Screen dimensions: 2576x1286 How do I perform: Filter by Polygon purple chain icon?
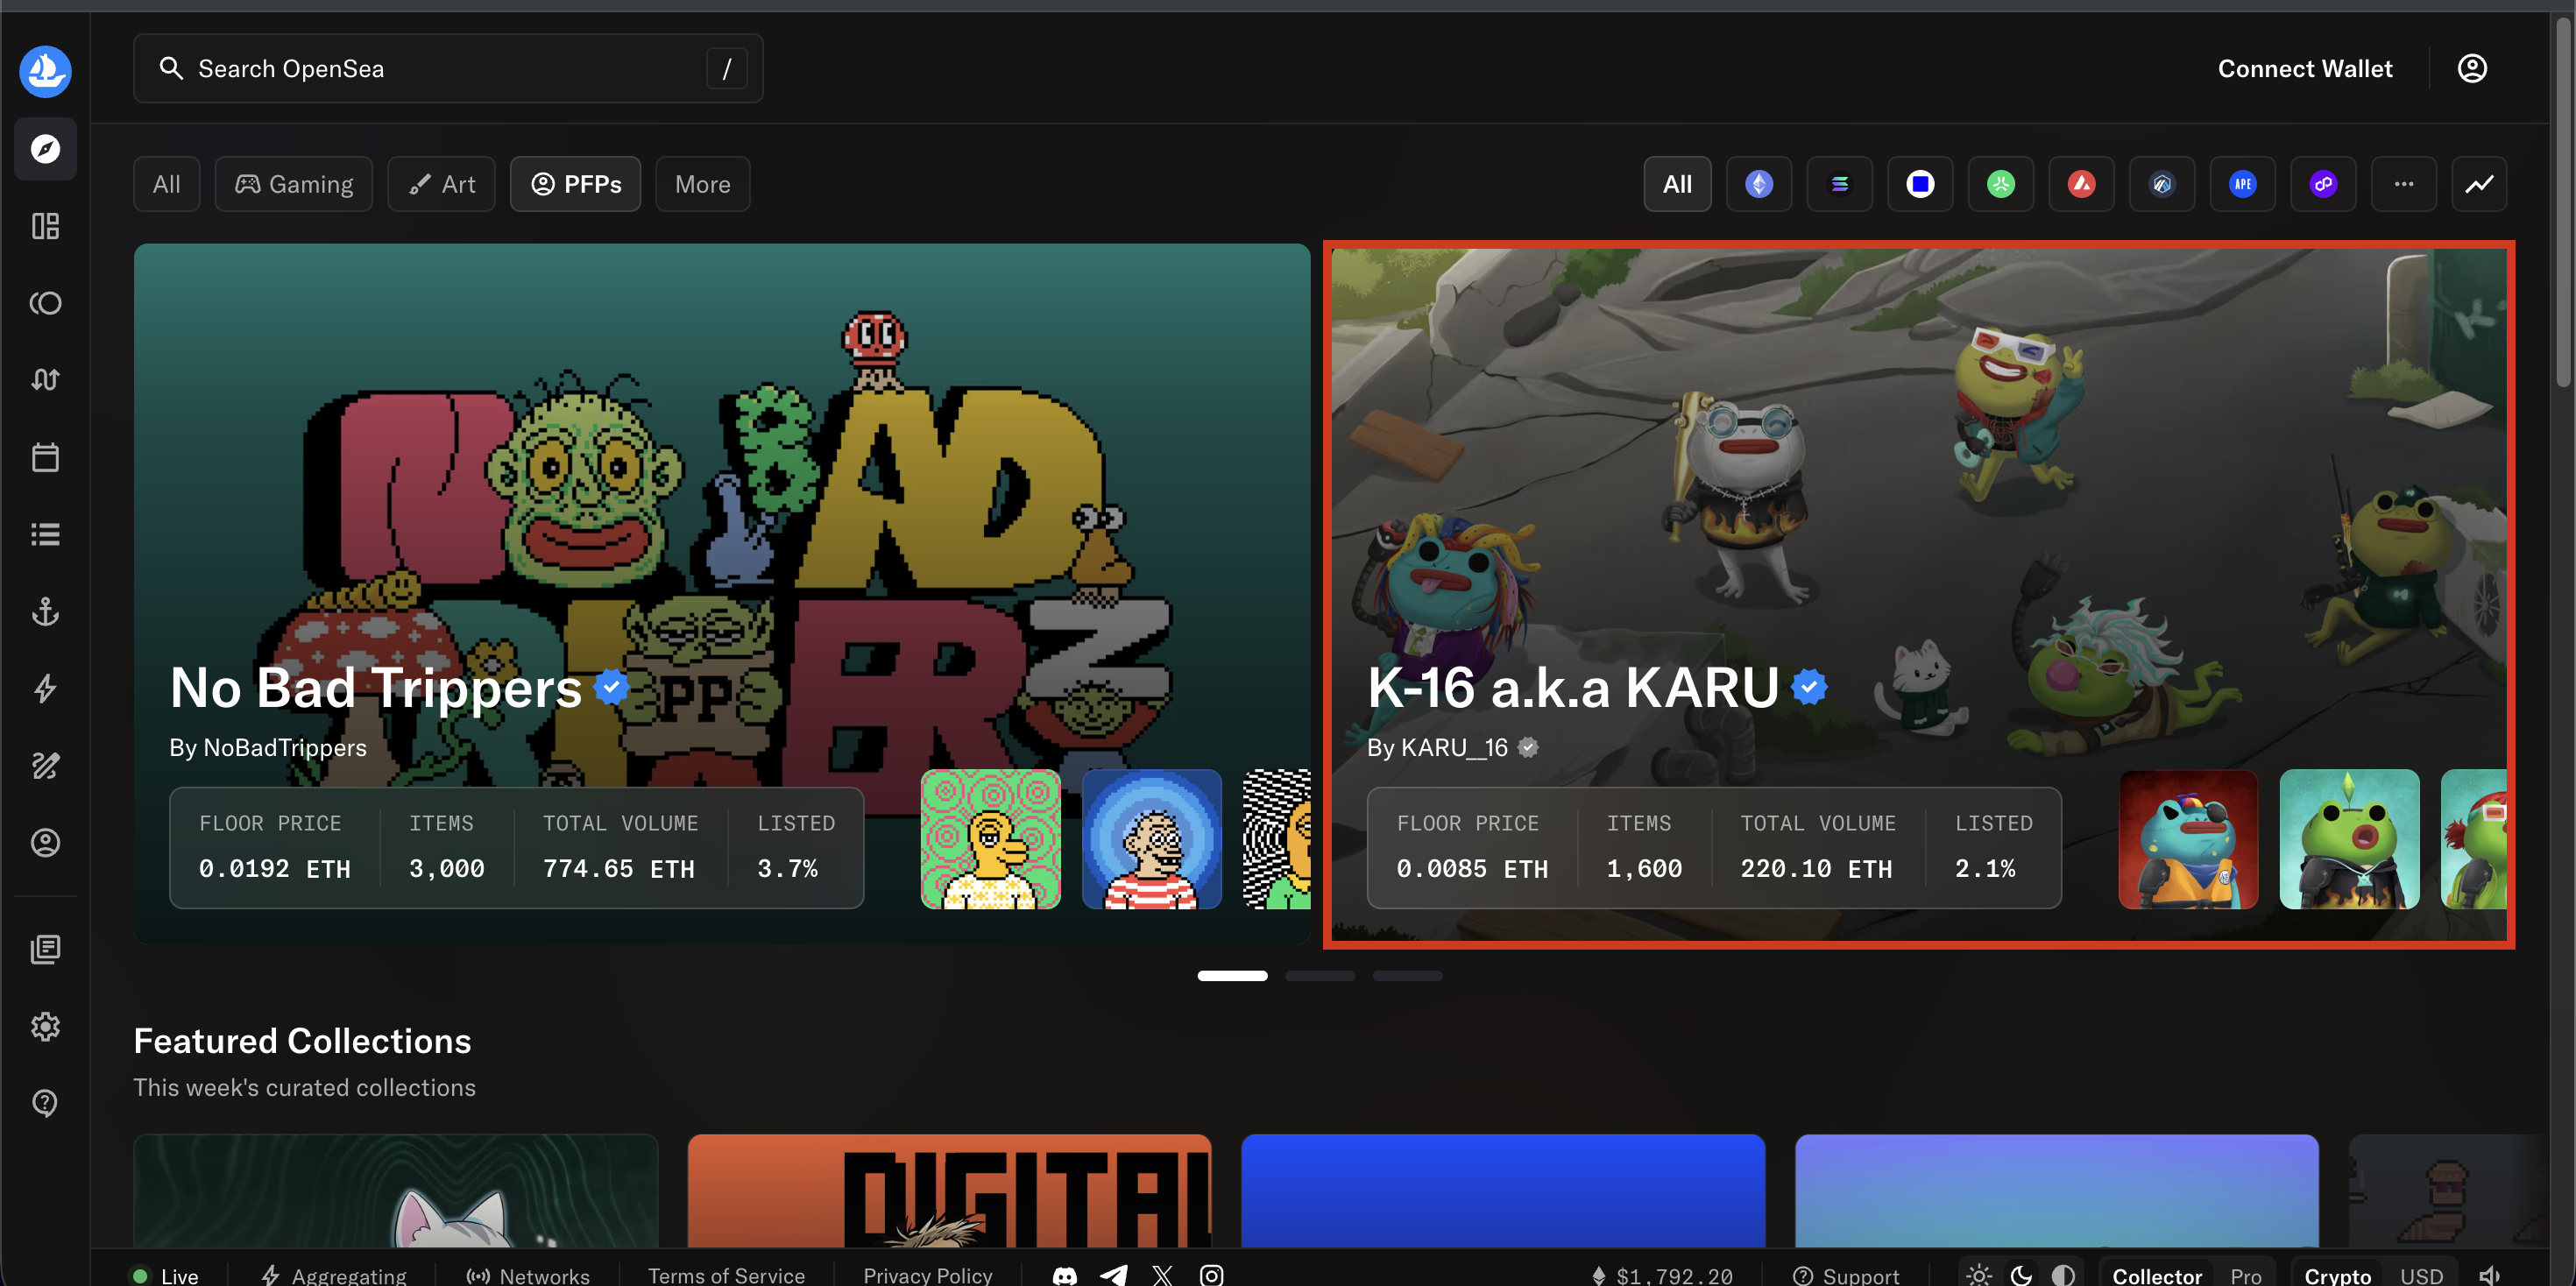point(2323,184)
